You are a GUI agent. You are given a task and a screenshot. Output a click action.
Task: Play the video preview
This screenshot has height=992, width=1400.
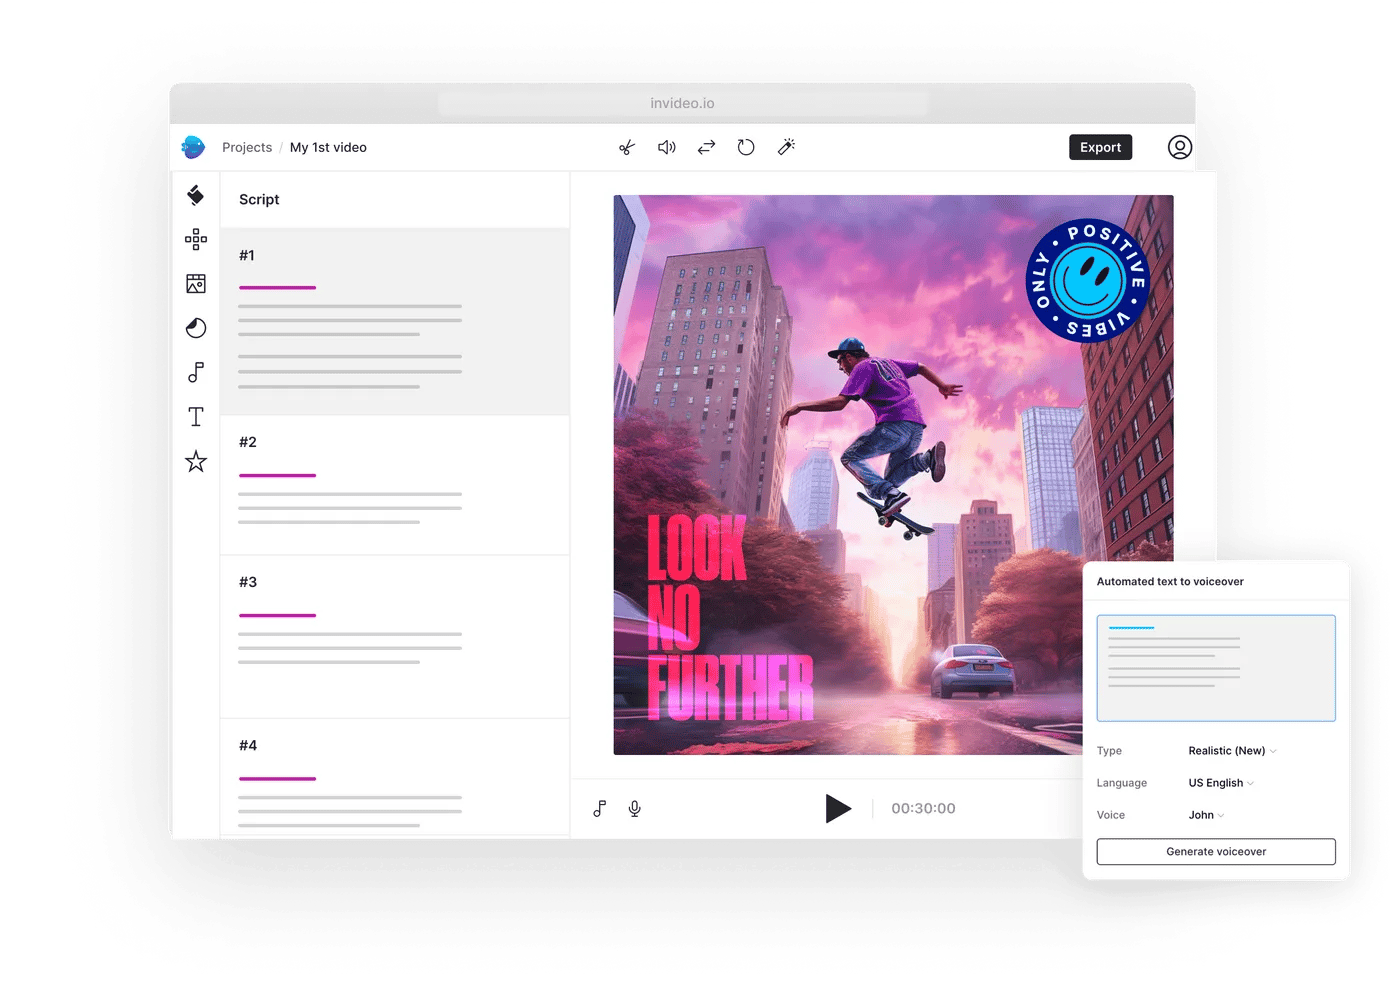[x=838, y=808]
